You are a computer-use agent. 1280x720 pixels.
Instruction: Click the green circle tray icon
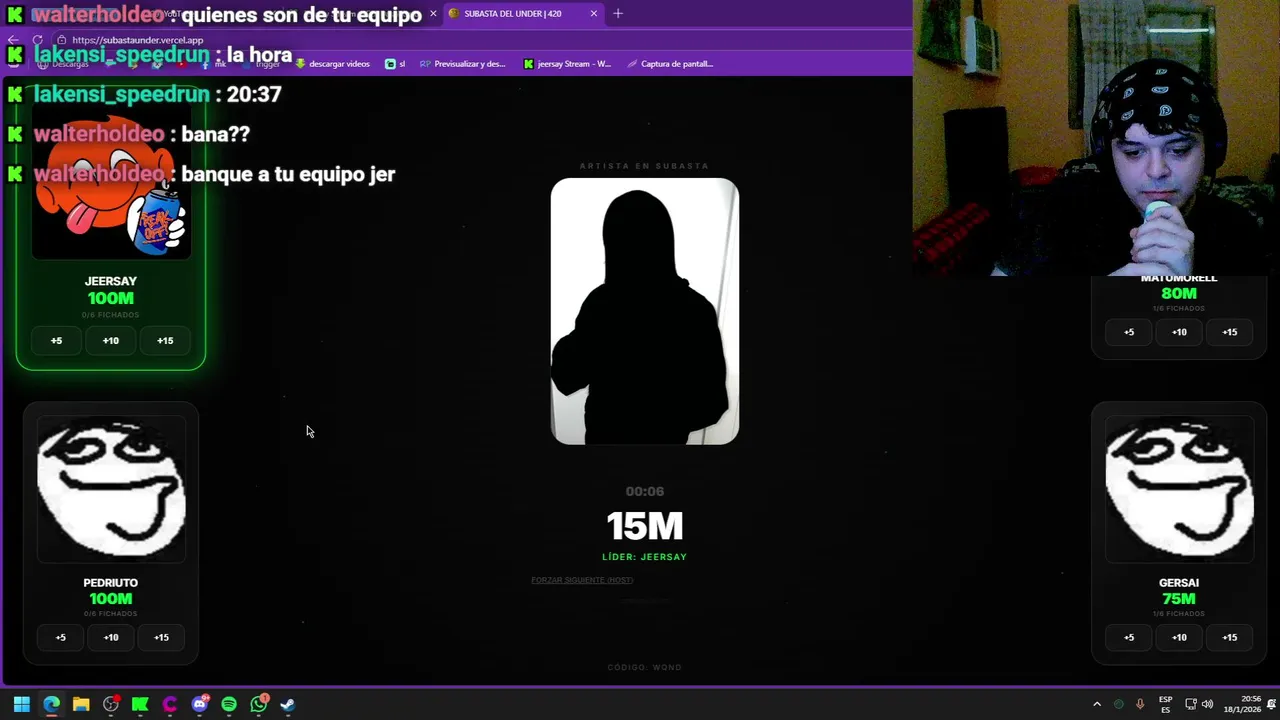tap(1119, 704)
